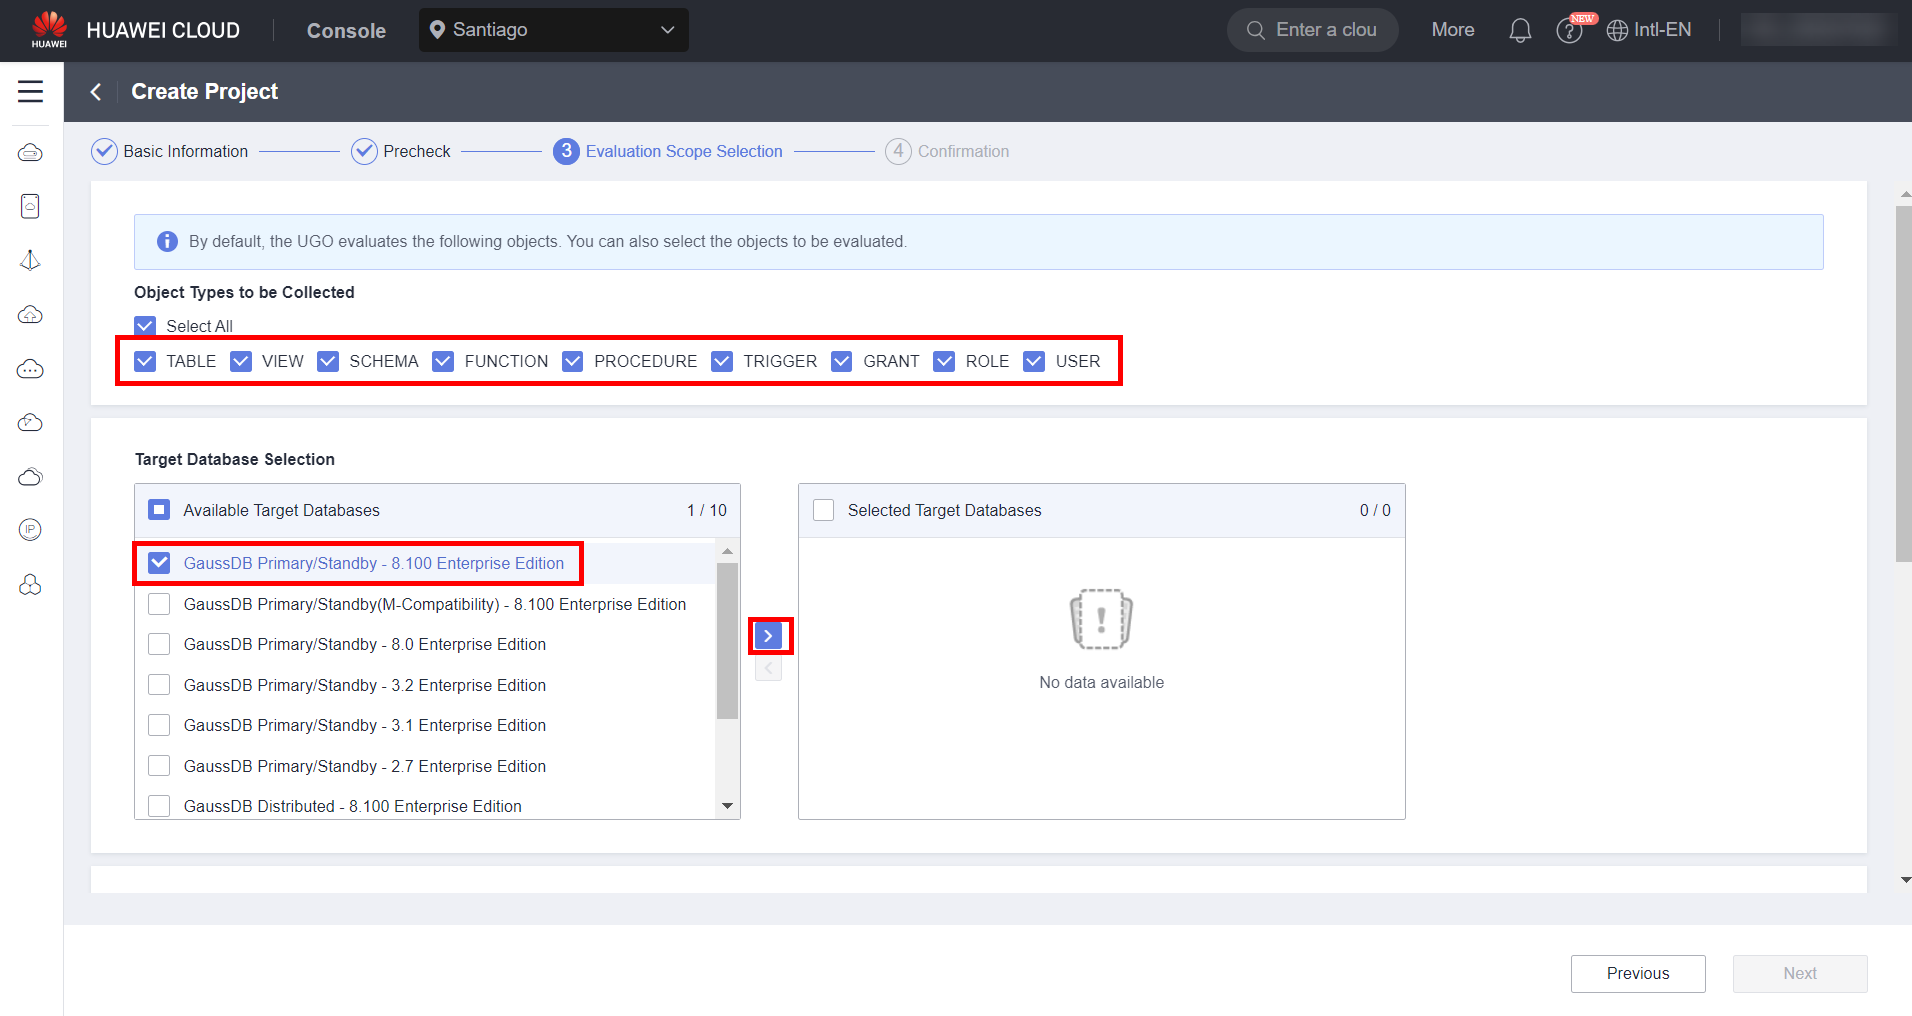Screen dimensions: 1912x1016
Task: Click the Previous button
Action: pyautogui.click(x=1637, y=973)
